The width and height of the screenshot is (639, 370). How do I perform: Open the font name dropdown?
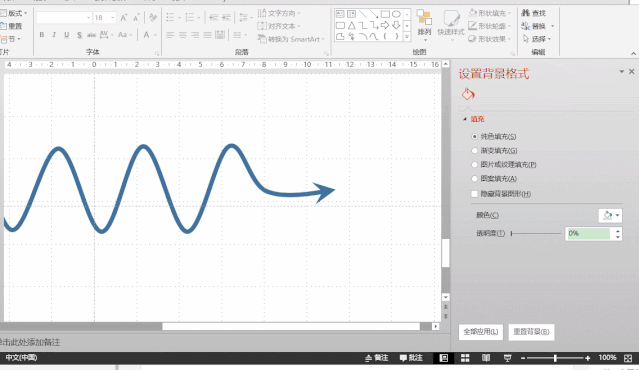coord(88,18)
